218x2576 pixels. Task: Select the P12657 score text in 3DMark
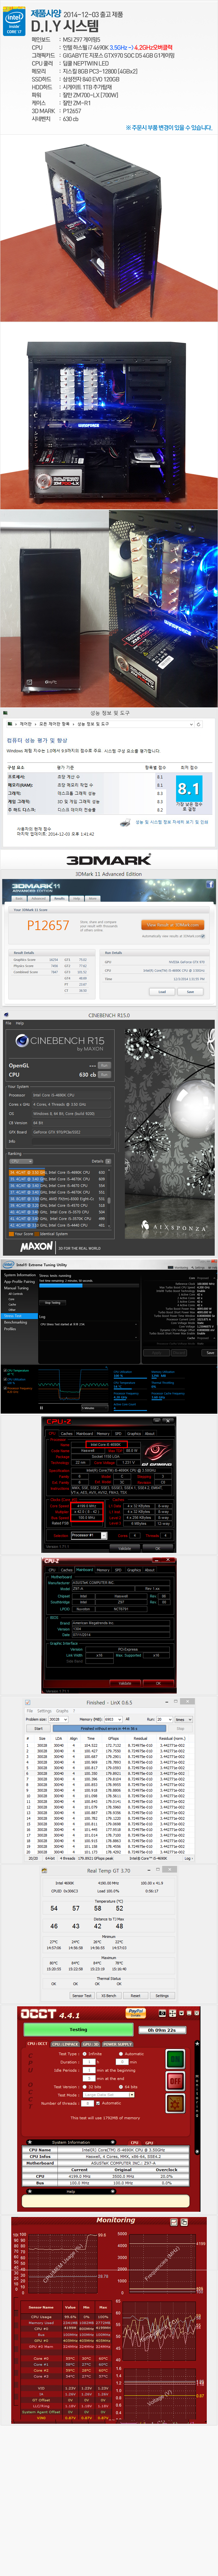[48, 926]
